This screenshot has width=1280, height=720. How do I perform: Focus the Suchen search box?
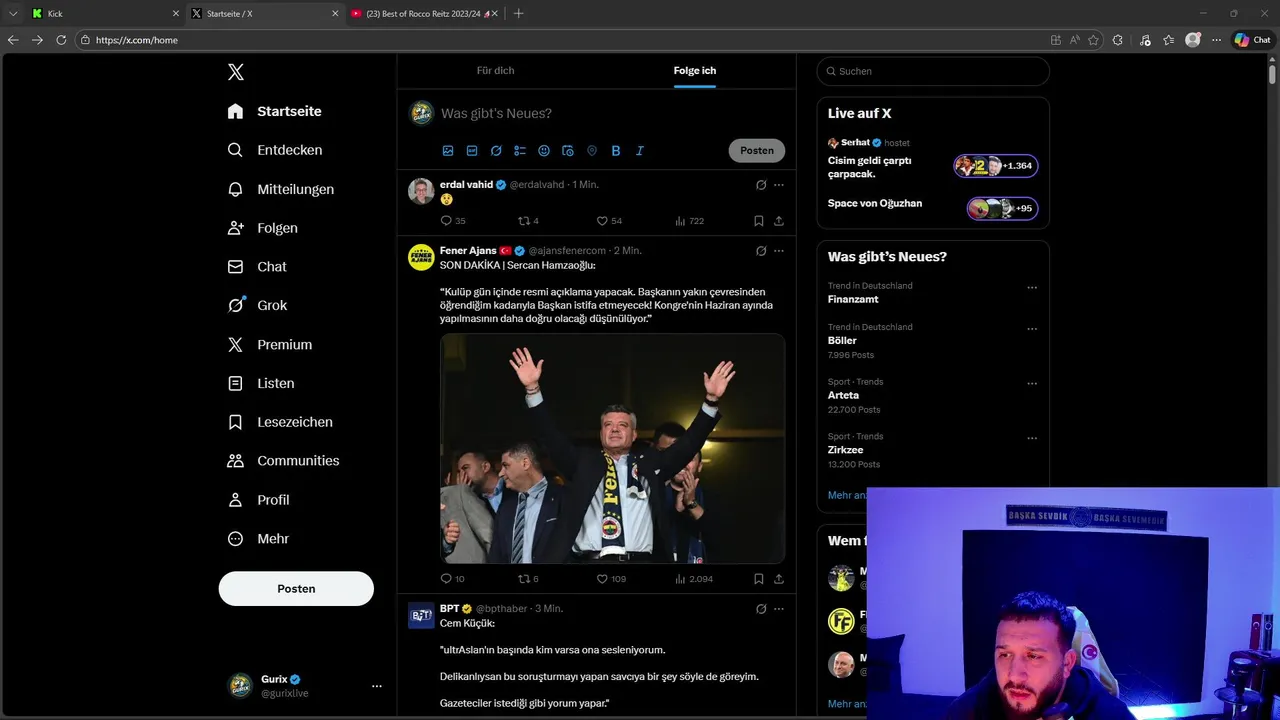(933, 71)
